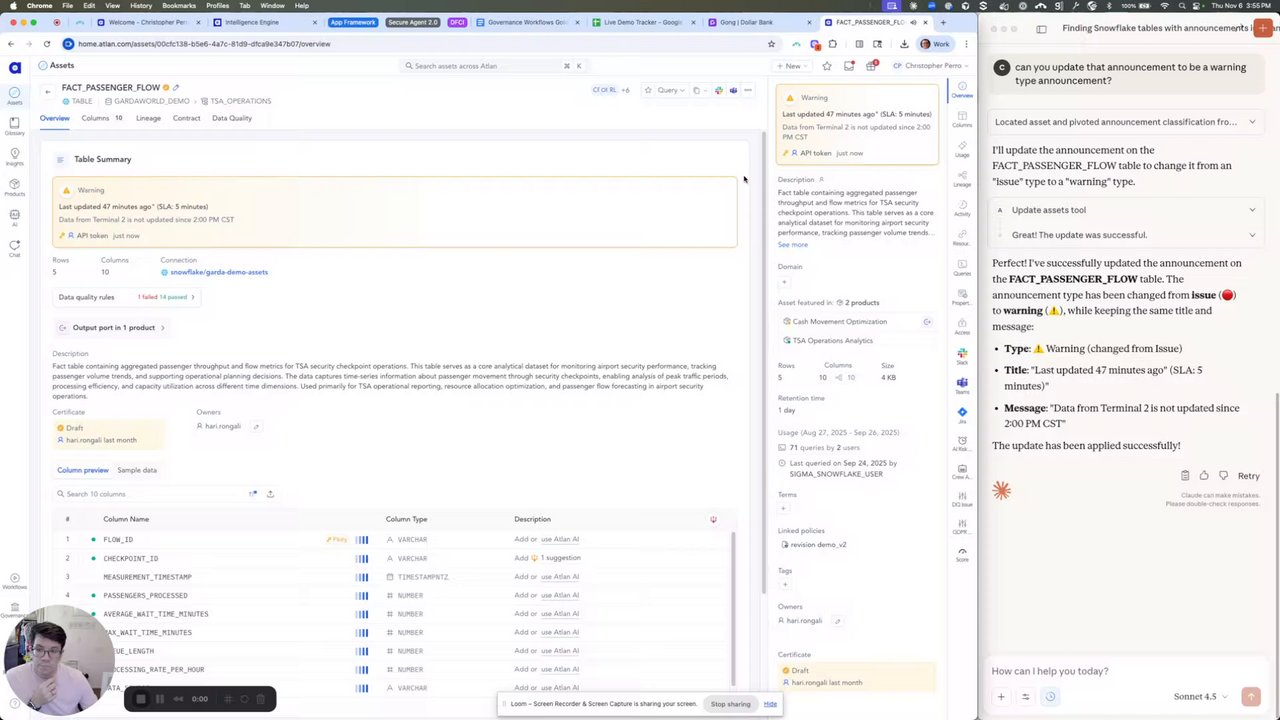The width and height of the screenshot is (1280, 720).
Task: Switch to the Lineage tab
Action: [148, 118]
